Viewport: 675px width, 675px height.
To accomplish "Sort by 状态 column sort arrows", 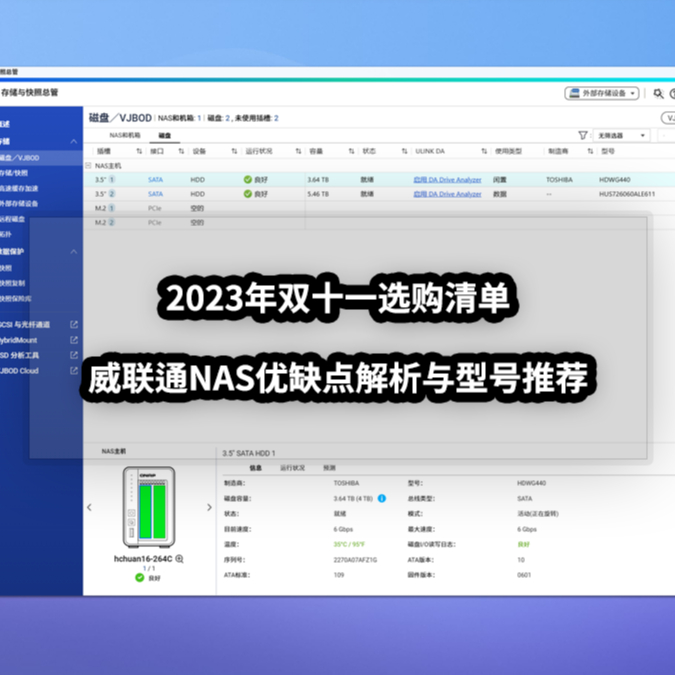I will 404,151.
